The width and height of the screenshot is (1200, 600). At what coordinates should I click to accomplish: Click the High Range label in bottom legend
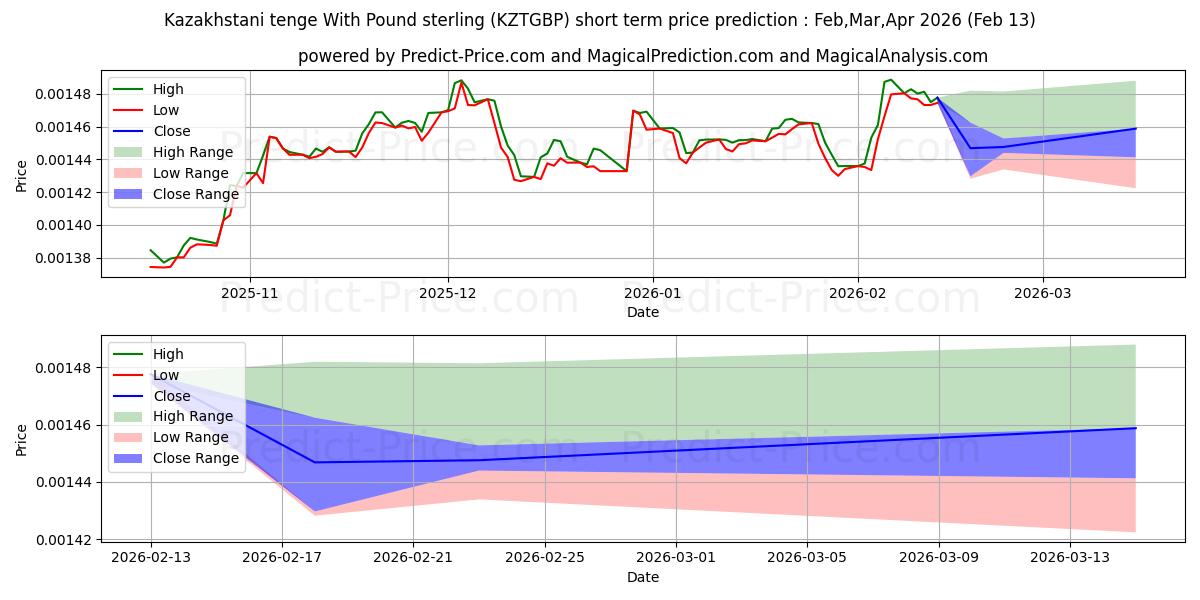pos(193,417)
